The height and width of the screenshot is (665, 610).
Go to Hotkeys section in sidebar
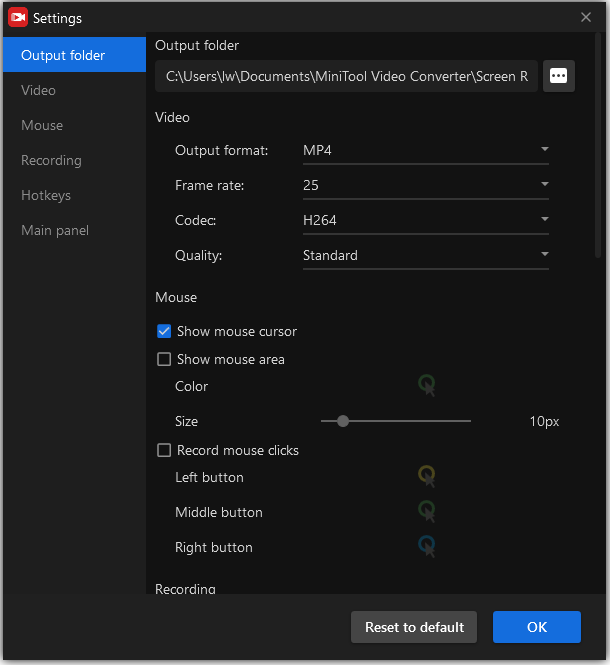[75, 195]
